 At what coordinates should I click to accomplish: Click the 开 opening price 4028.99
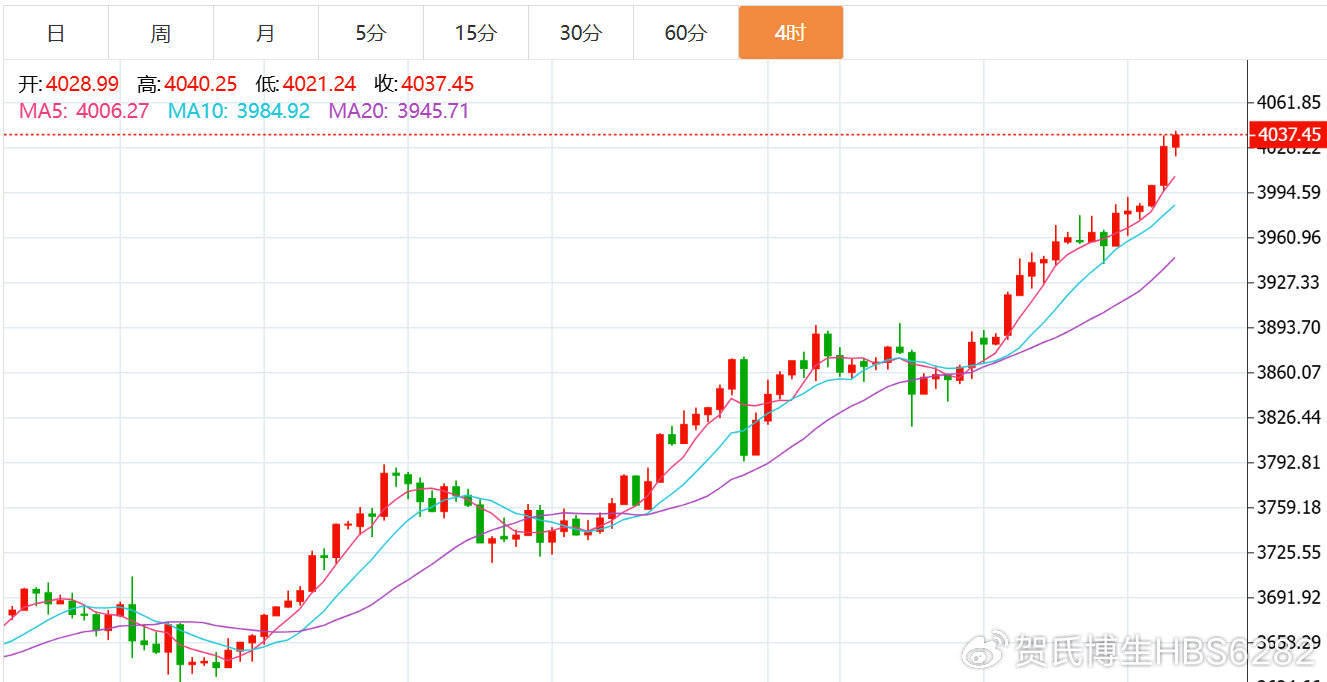pos(82,84)
